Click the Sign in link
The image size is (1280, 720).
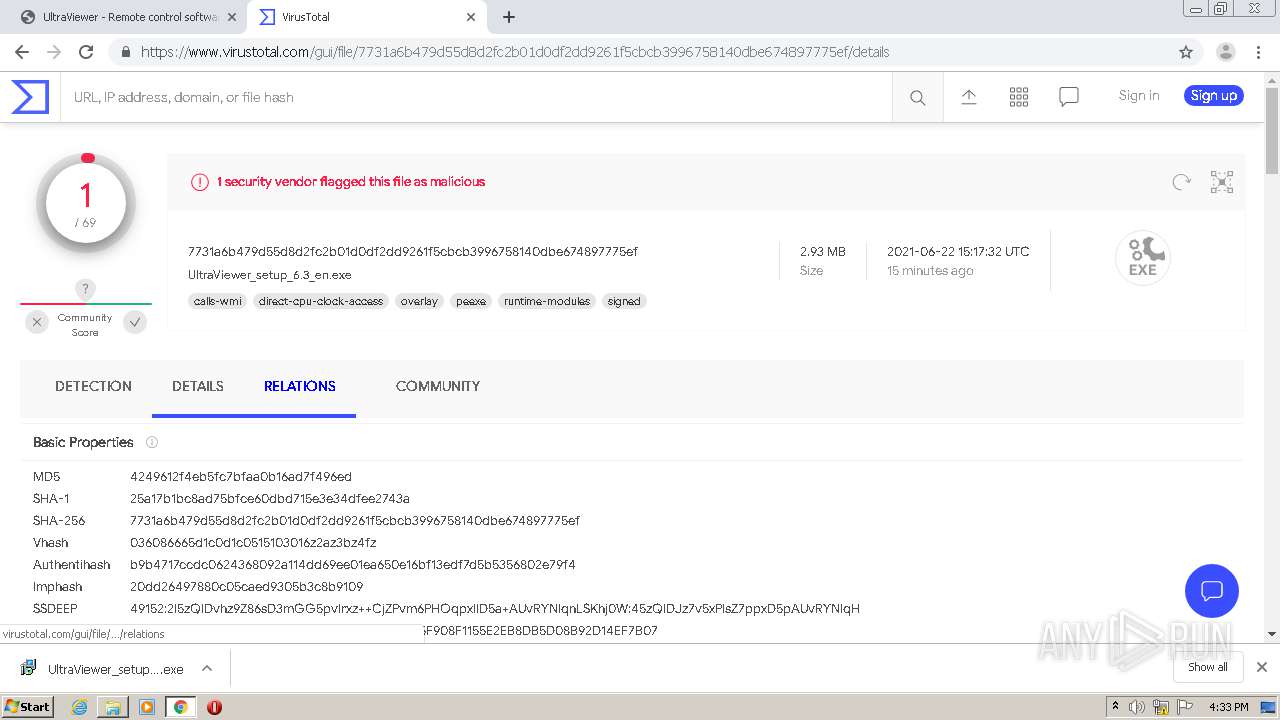click(1139, 96)
